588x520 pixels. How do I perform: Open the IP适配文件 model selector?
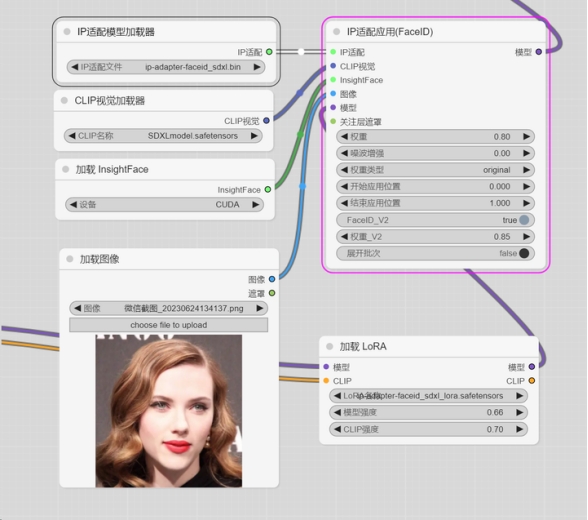(x=166, y=67)
